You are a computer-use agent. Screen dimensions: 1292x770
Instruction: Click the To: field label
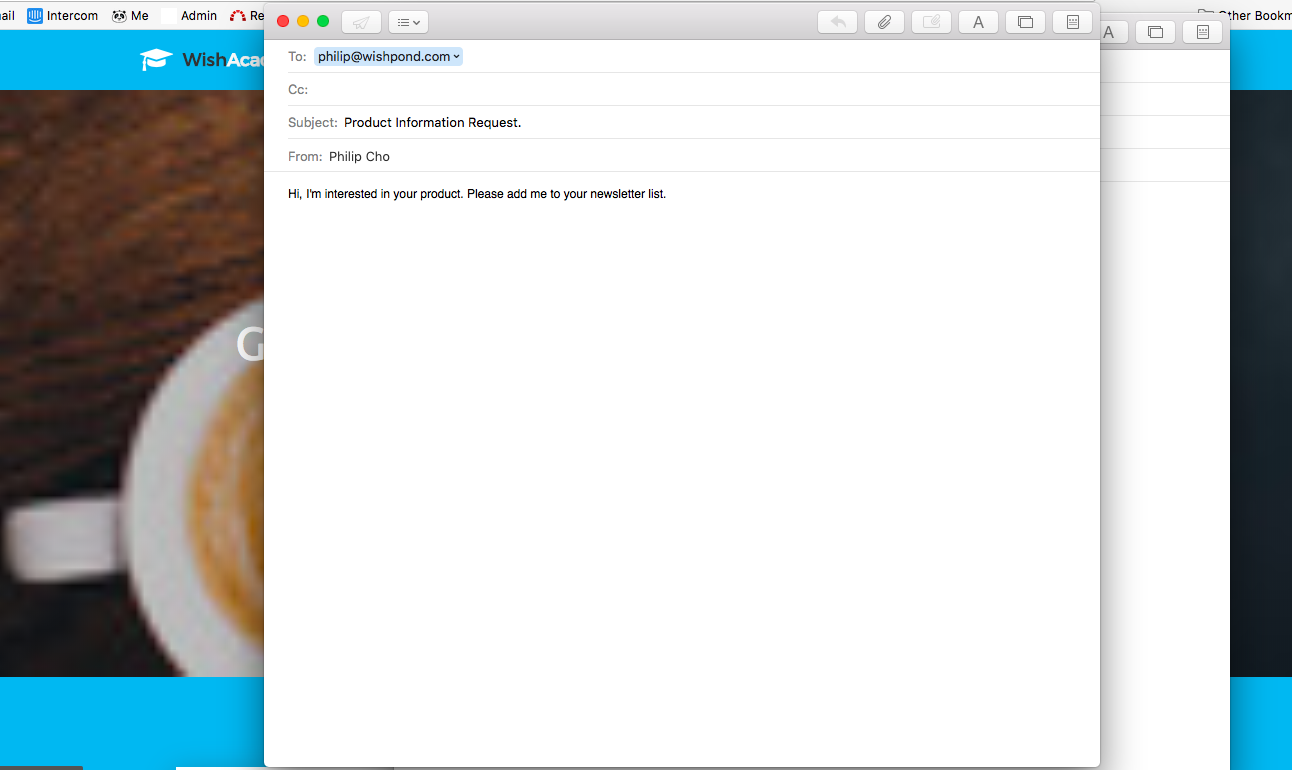click(x=297, y=57)
